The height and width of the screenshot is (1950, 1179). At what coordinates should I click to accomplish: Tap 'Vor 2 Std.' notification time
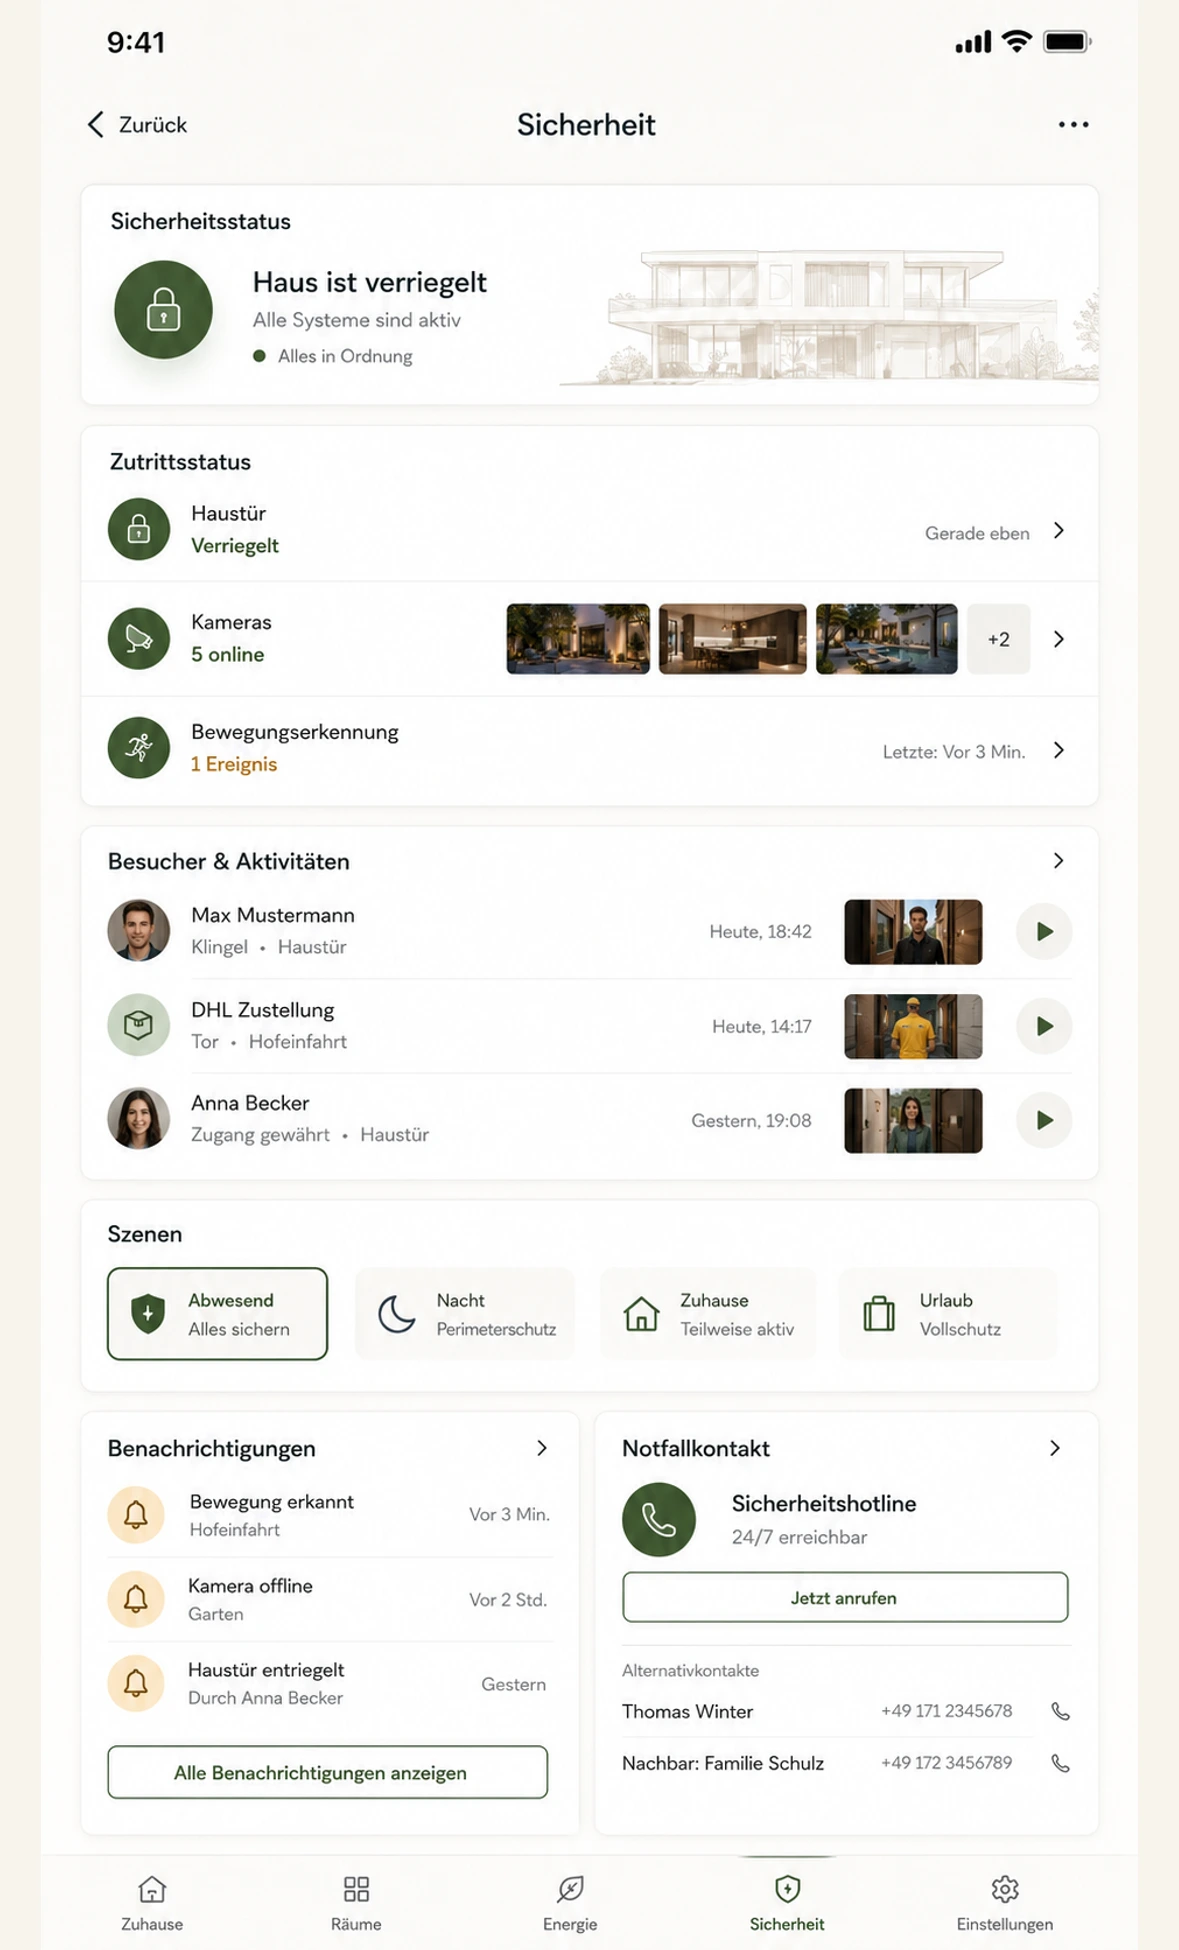point(508,1600)
